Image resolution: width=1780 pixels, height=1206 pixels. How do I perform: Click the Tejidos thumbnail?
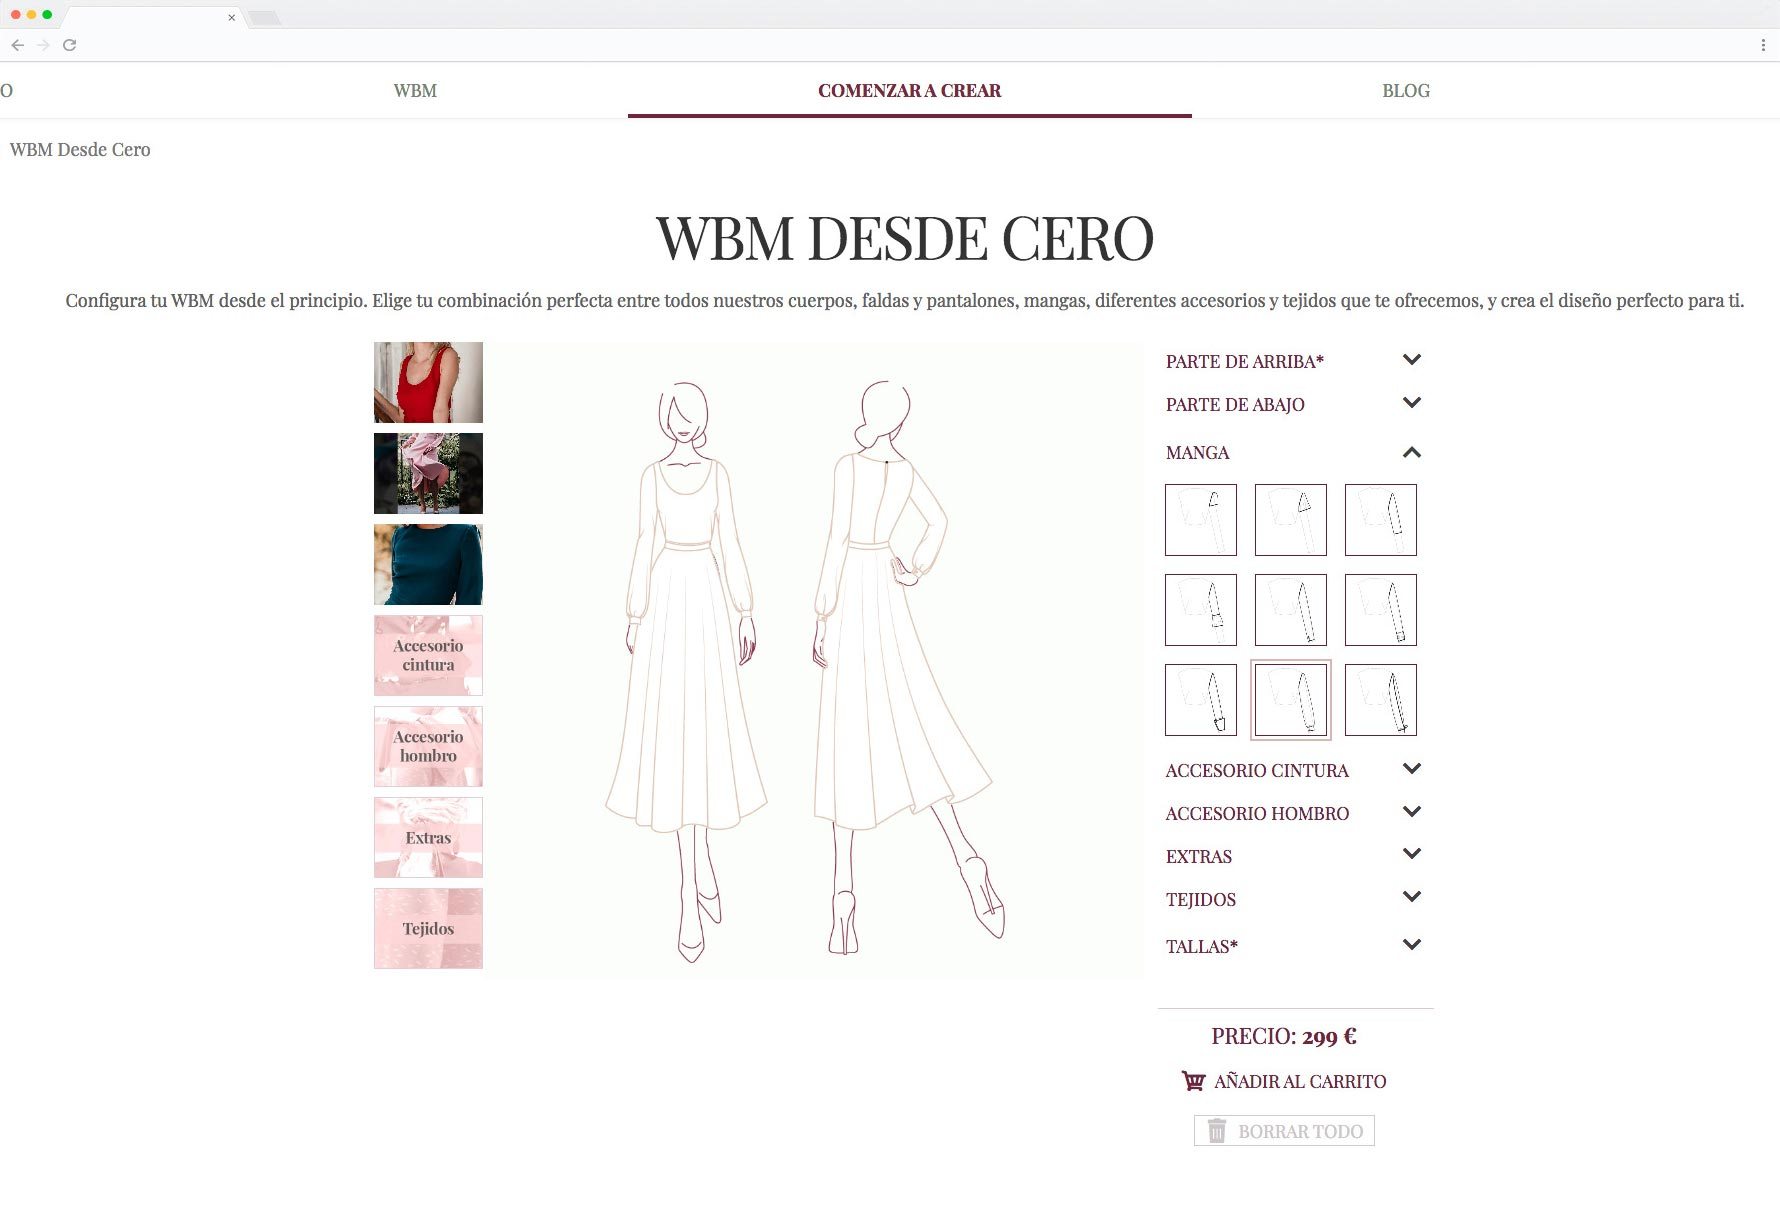click(428, 928)
